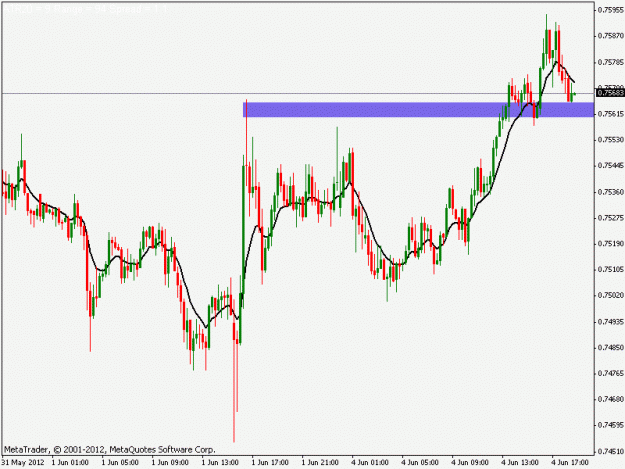Click the 1 Jun 05:00 time label

coord(120,463)
